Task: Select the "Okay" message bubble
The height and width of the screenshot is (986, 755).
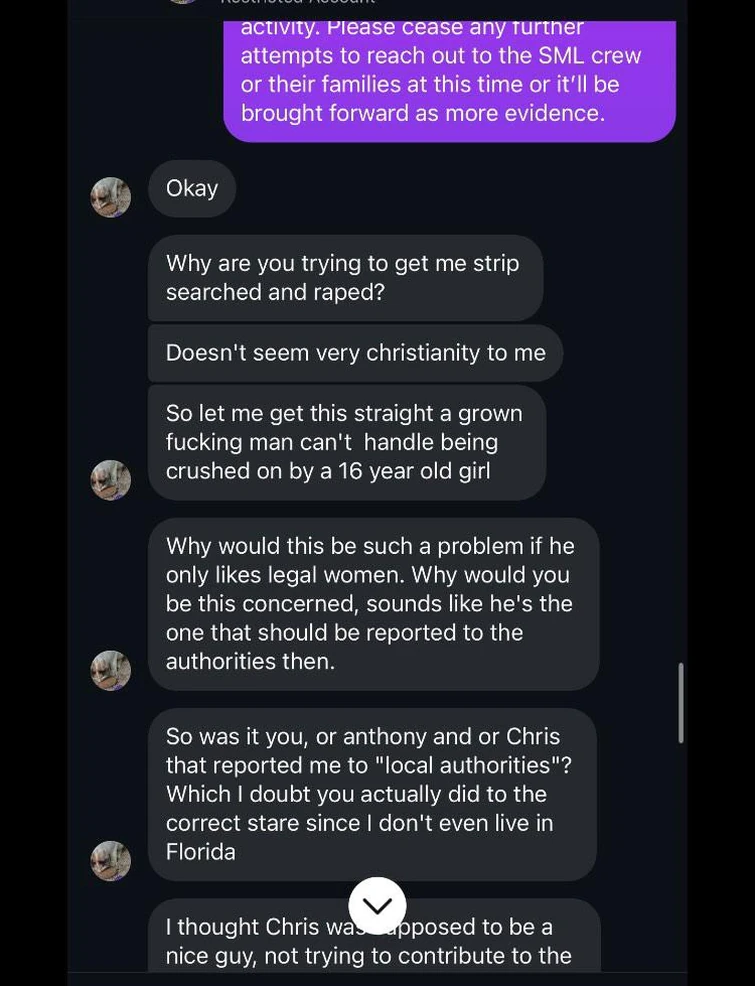Action: 192,189
